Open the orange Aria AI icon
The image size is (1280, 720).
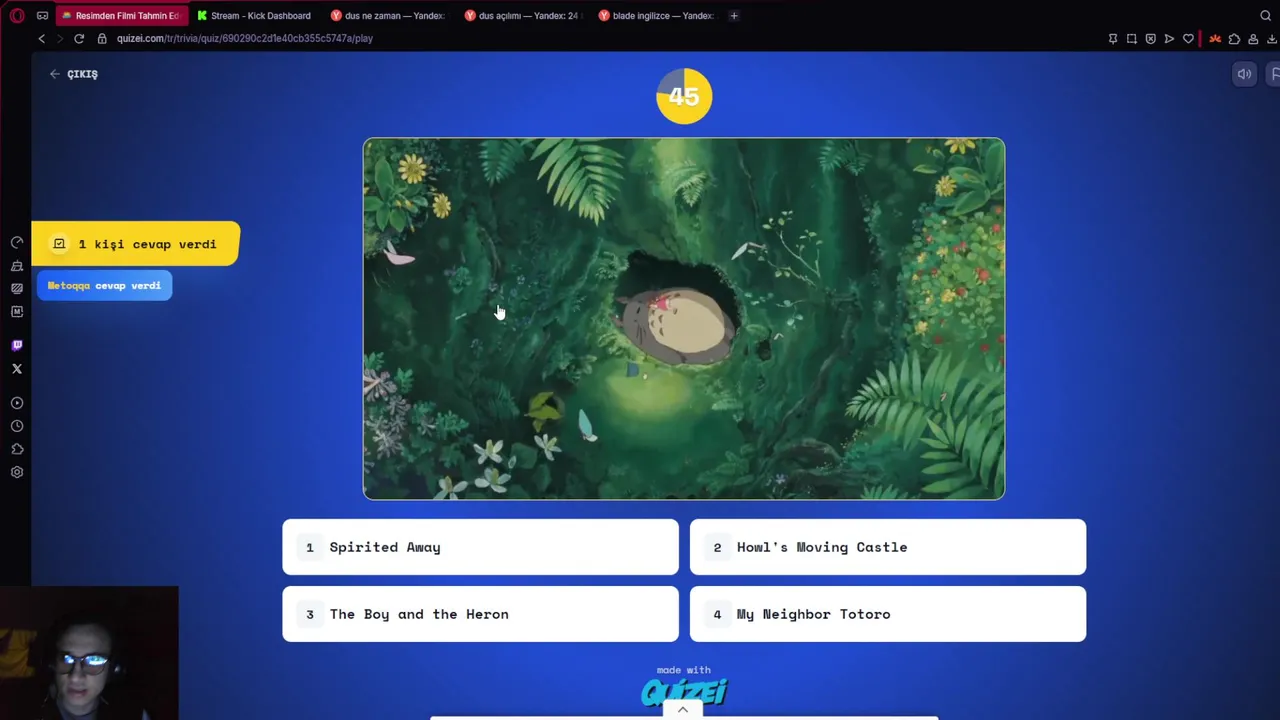pyautogui.click(x=1215, y=39)
